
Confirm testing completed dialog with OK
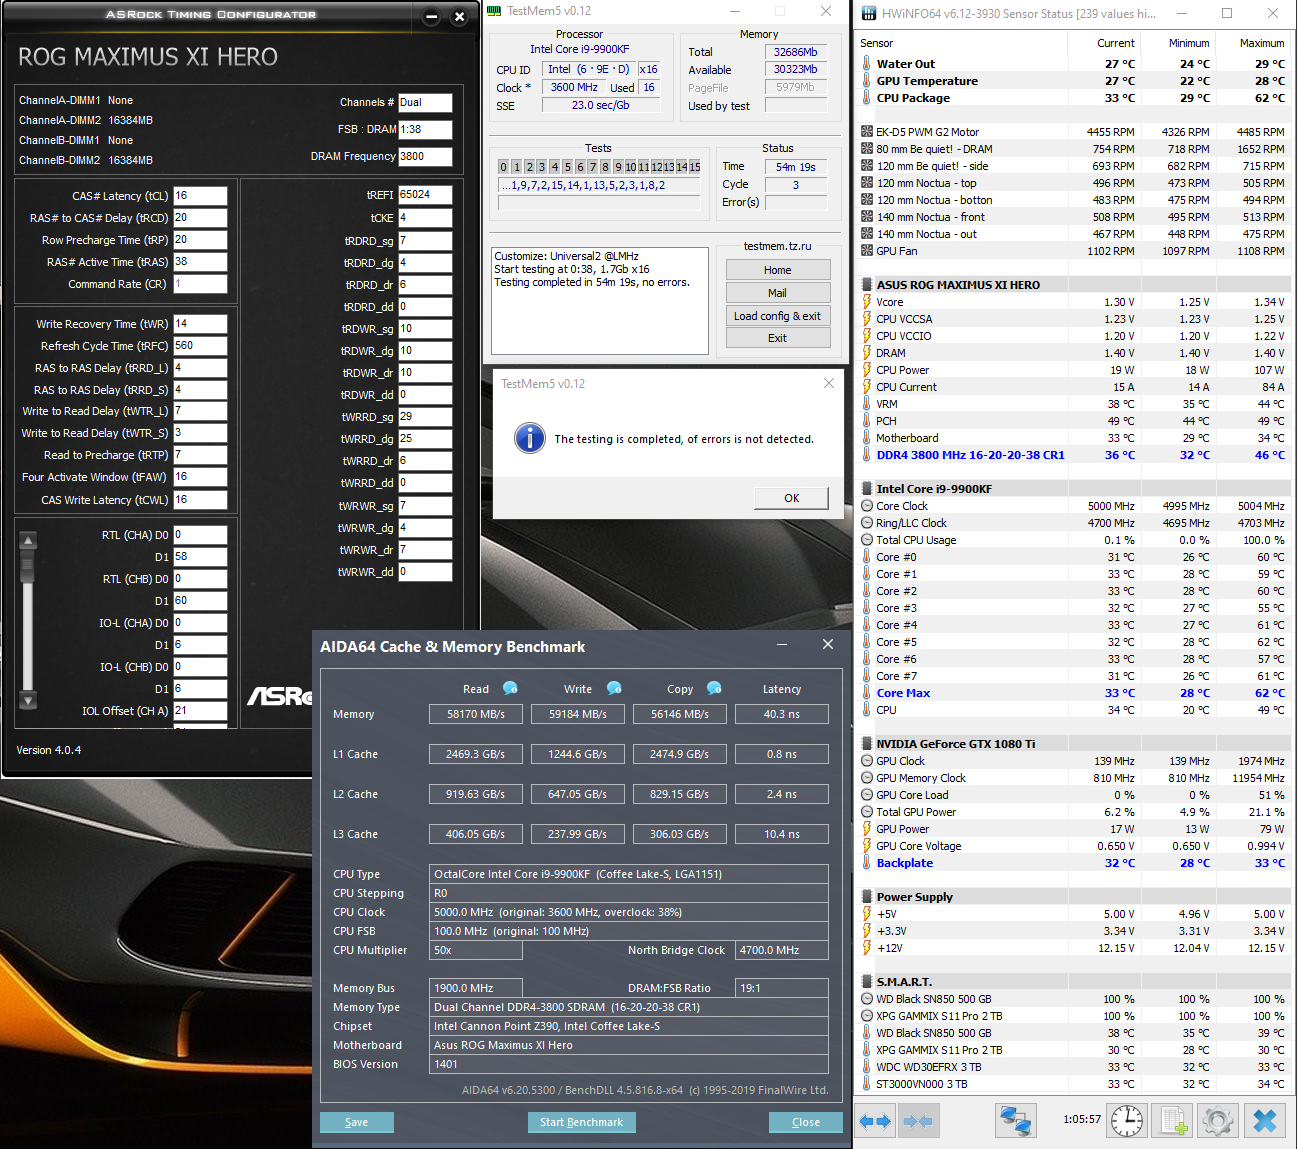(x=791, y=498)
